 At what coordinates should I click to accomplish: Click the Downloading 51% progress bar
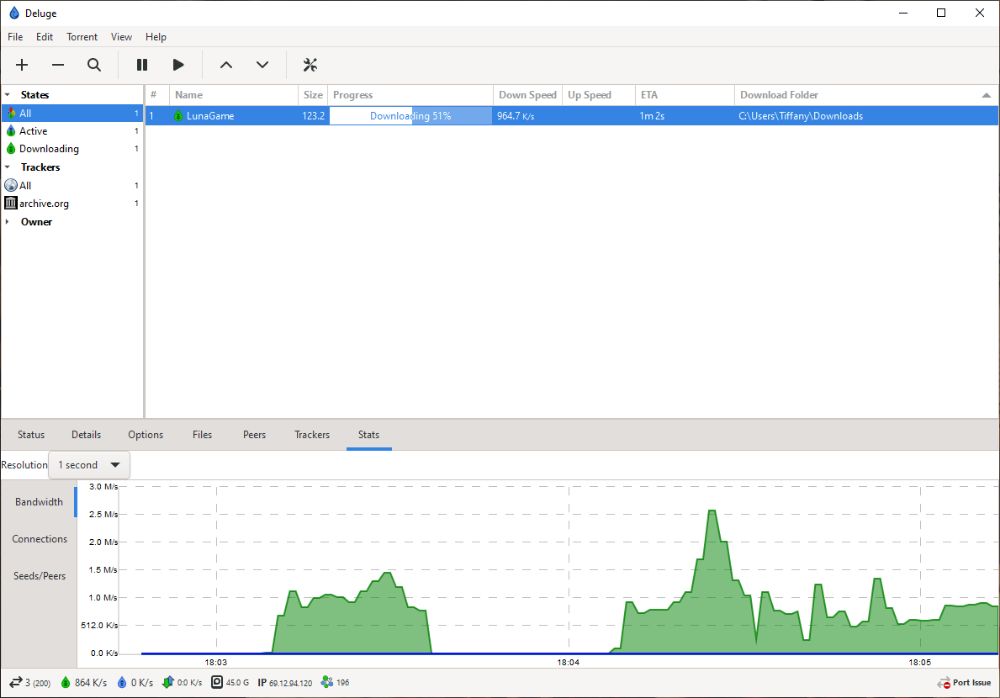click(410, 115)
